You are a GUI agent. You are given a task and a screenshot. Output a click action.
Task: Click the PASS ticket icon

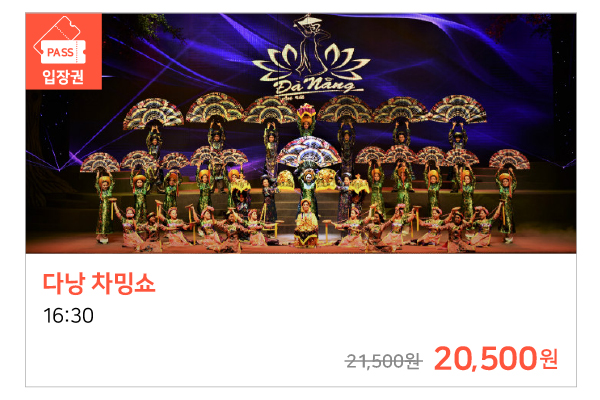point(61,41)
